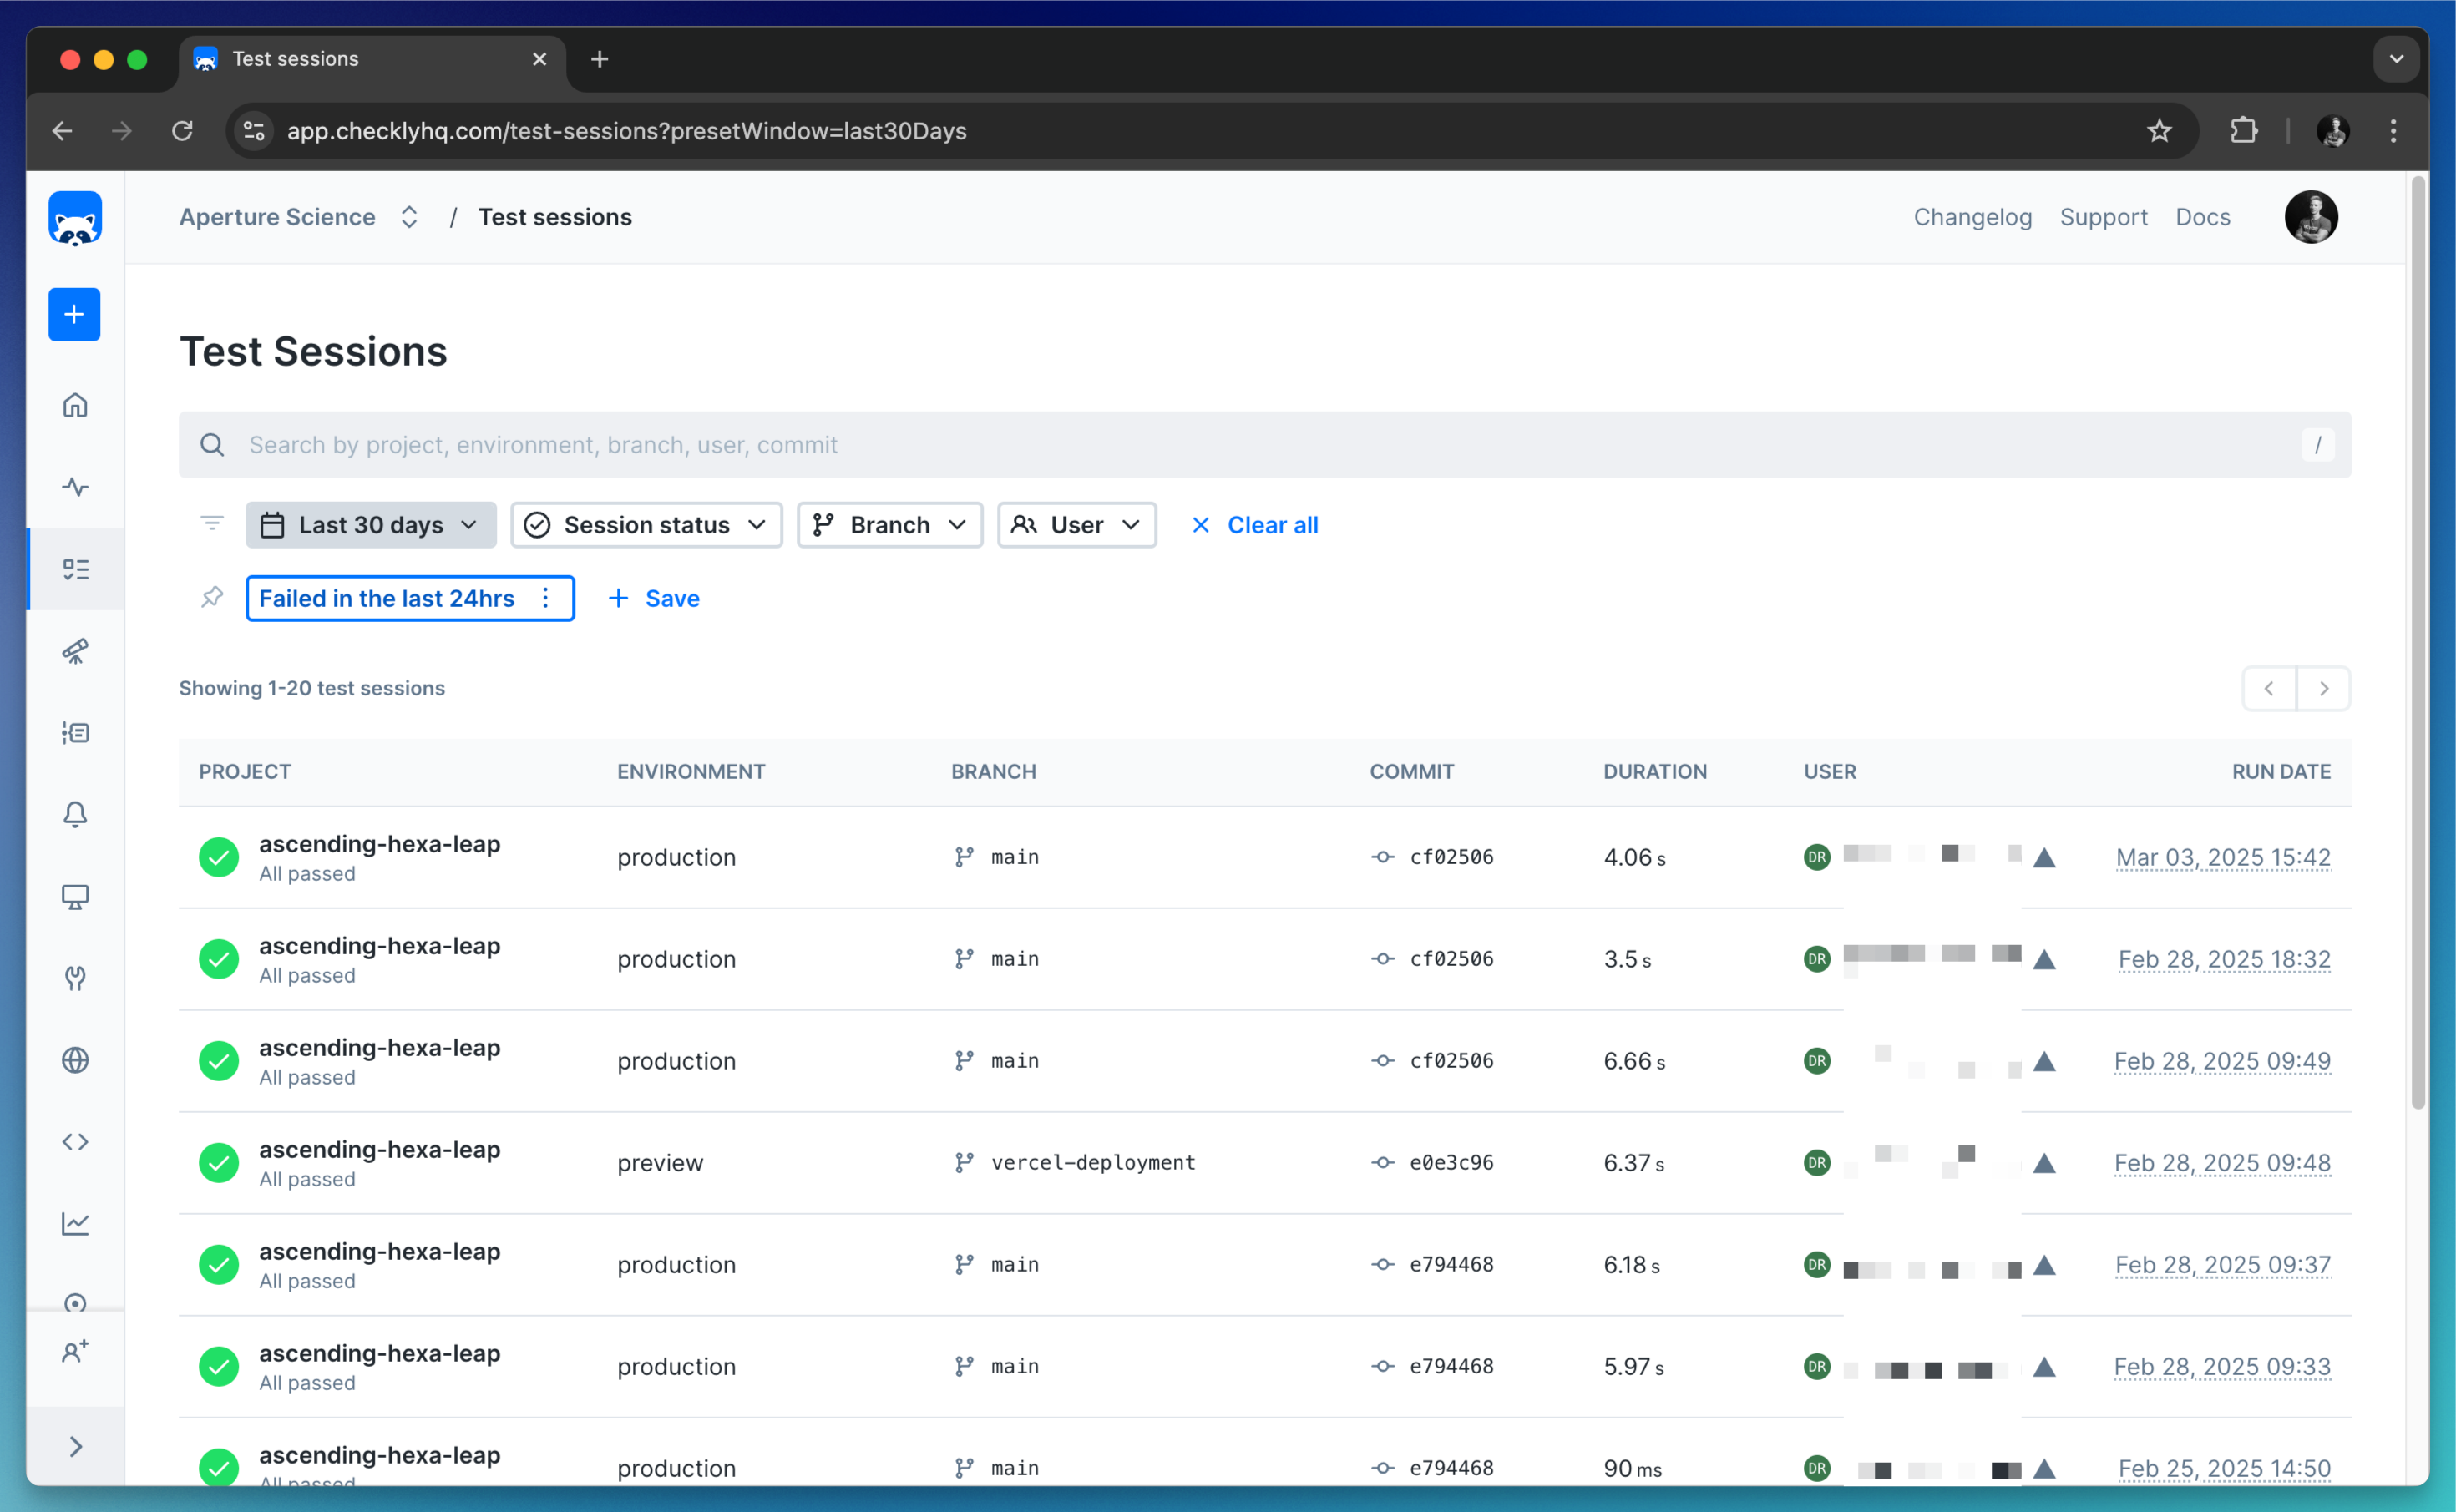Click the Clear all filters link
The width and height of the screenshot is (2456, 1512).
(x=1255, y=525)
